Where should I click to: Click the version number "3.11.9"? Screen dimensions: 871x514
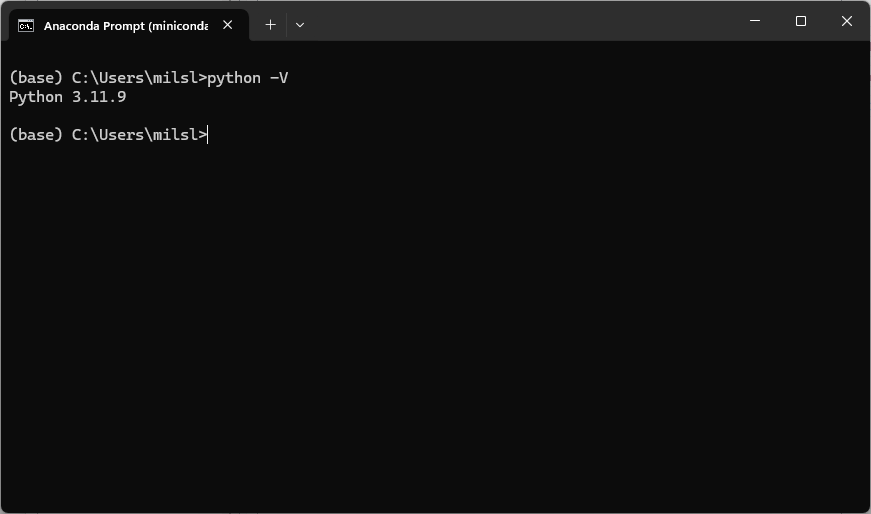tap(99, 97)
